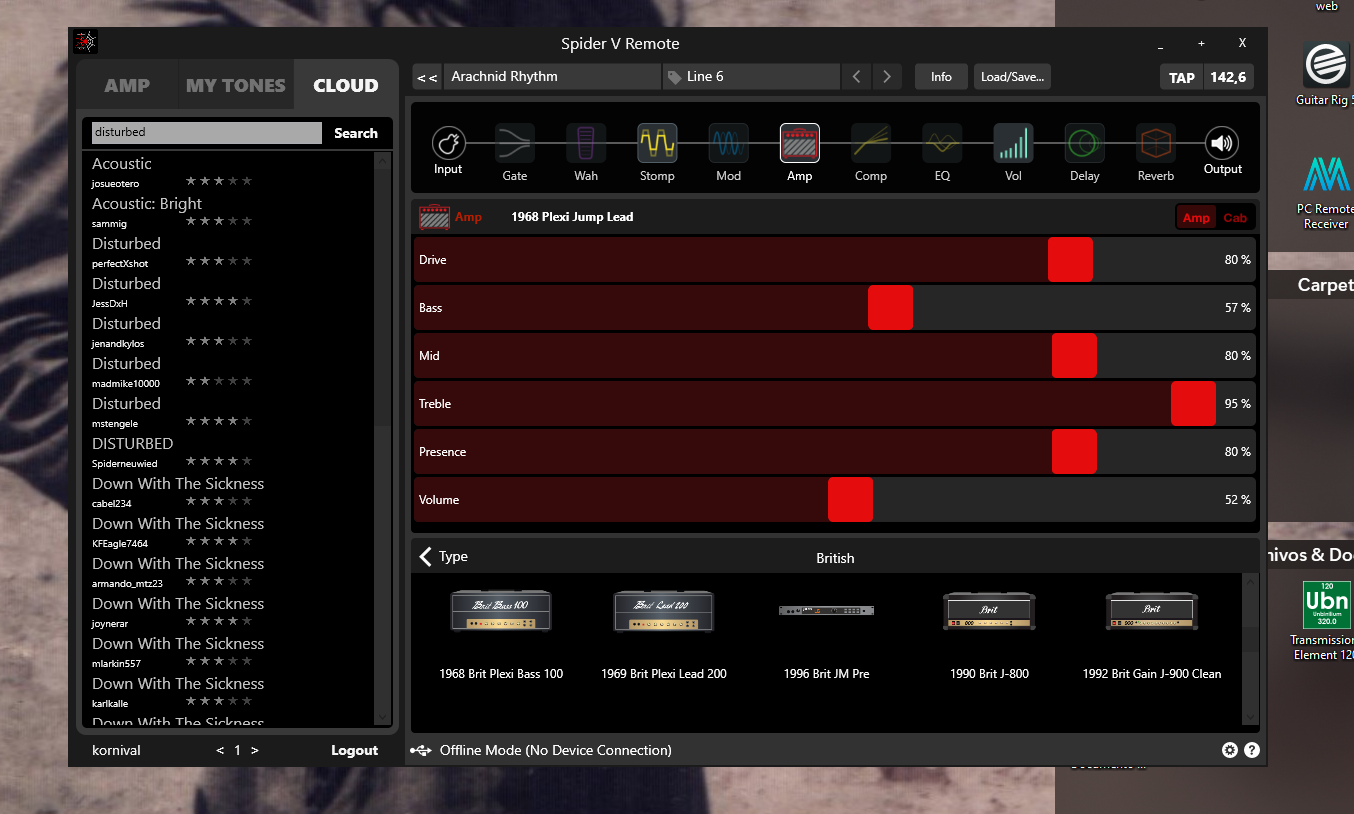Image resolution: width=1354 pixels, height=814 pixels.
Task: Select the Gate effect block icon
Action: coord(514,144)
